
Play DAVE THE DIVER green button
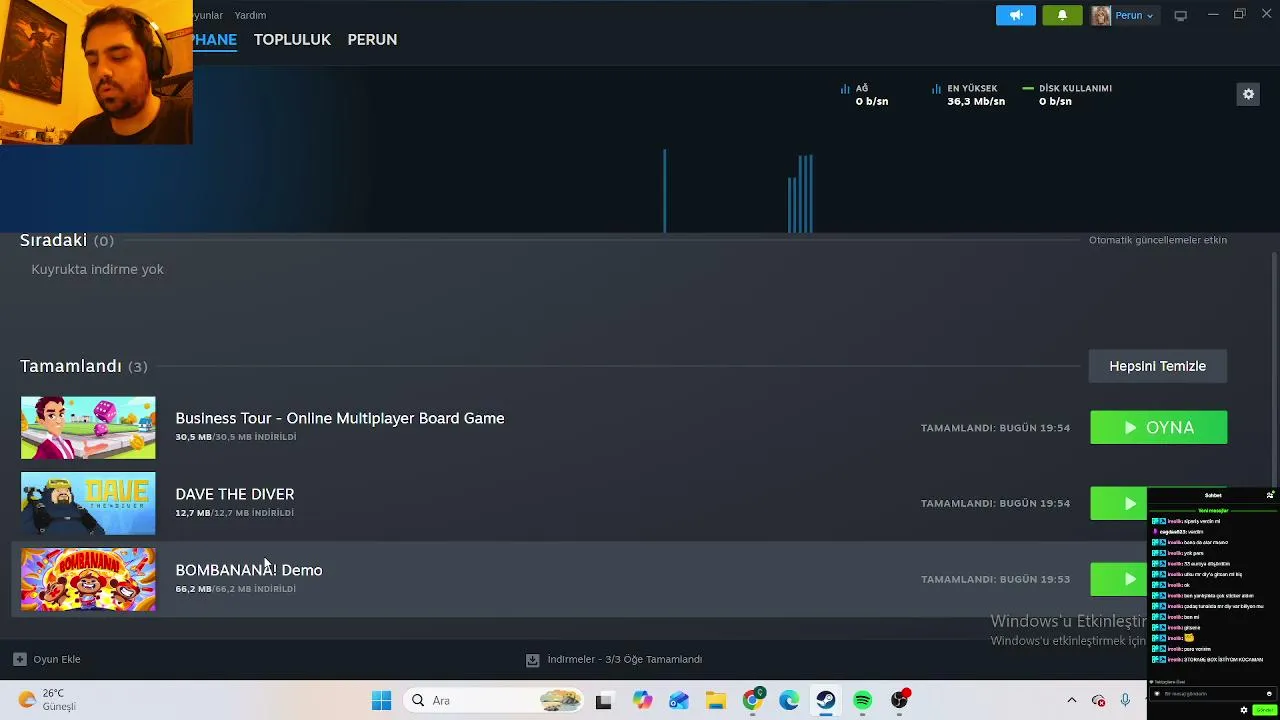point(1118,503)
